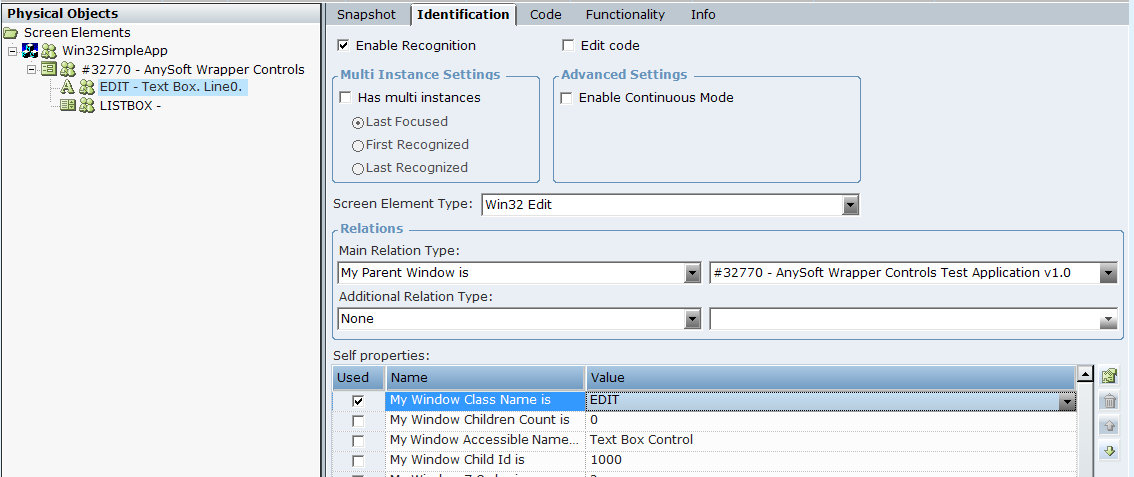The width and height of the screenshot is (1134, 477).
Task: Click the letter A icon beside EDIT
Action: (x=68, y=87)
